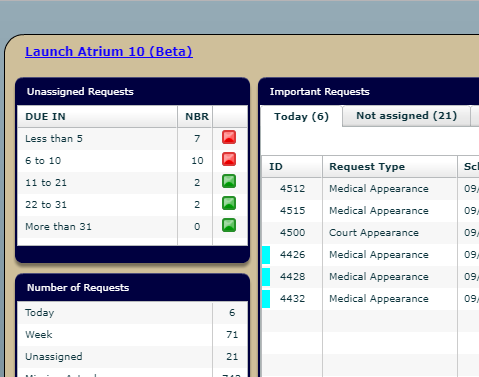Viewport: 479px width, 377px height.
Task: Click the '6 to 10' row label
Action: (43, 161)
